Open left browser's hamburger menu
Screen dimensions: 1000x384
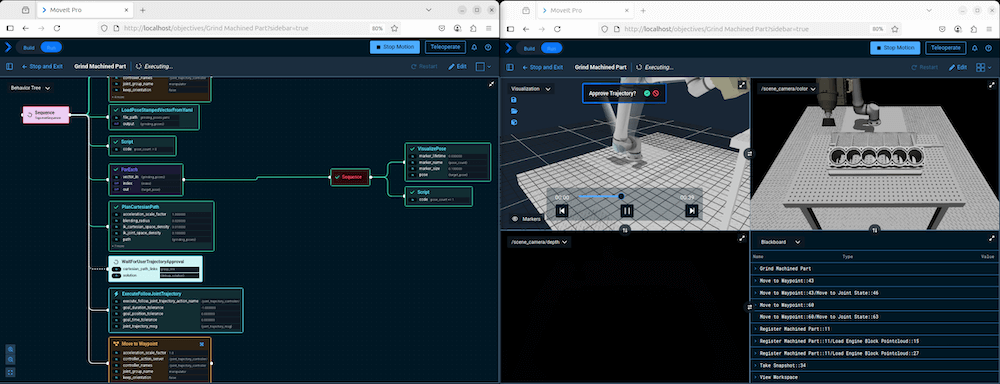489,29
